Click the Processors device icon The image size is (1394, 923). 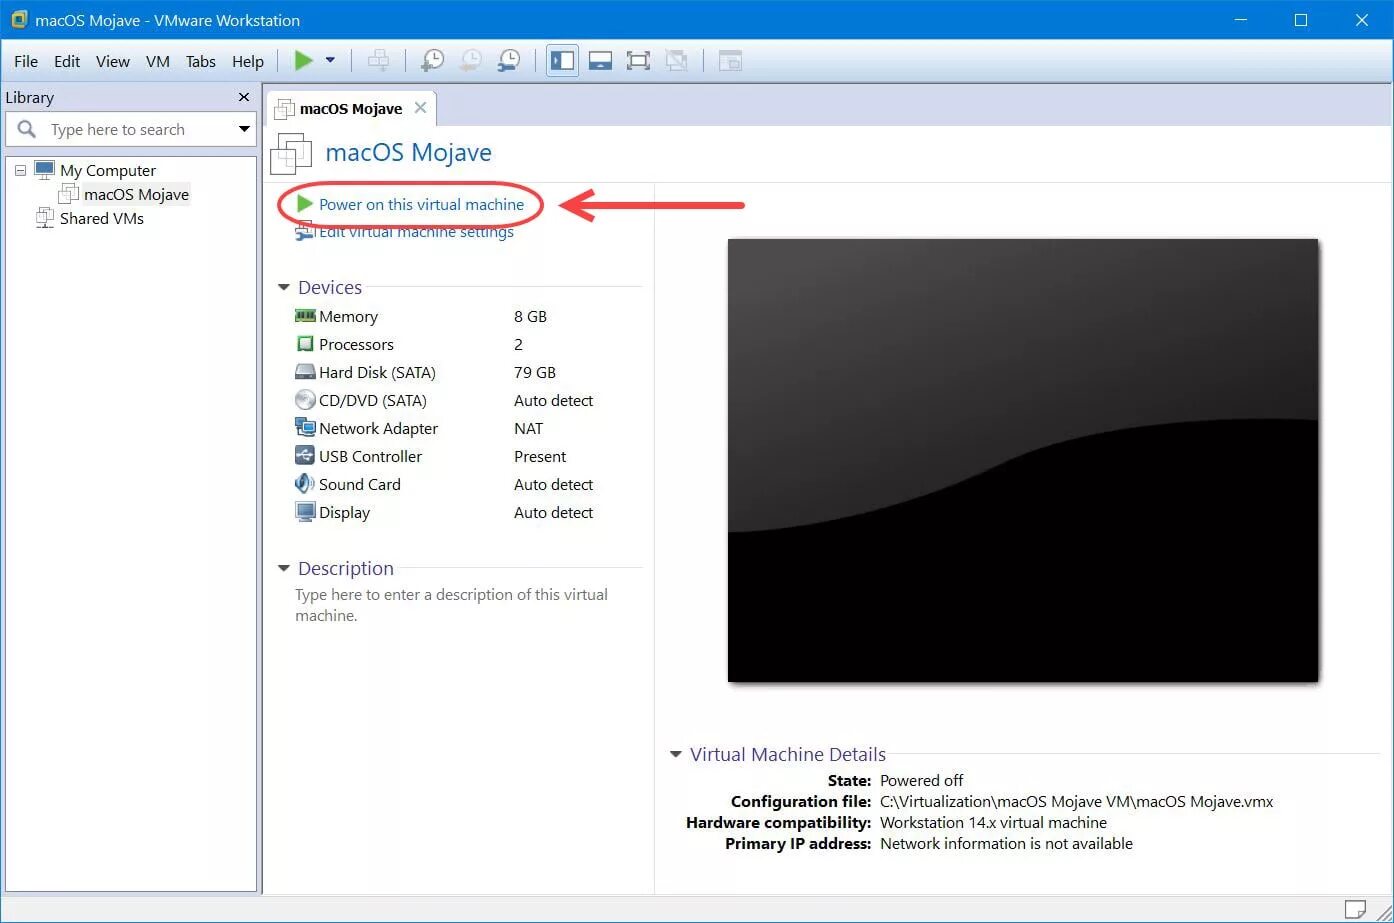tap(305, 344)
